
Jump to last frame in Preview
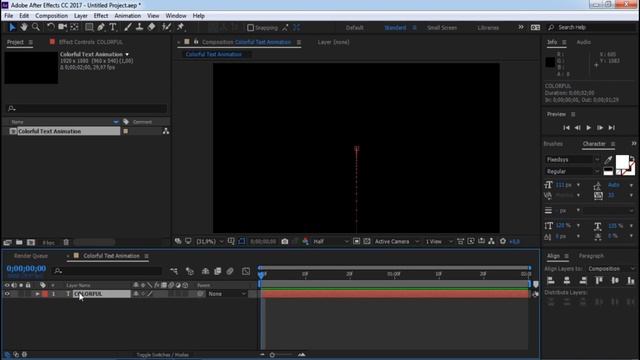[x=611, y=128]
